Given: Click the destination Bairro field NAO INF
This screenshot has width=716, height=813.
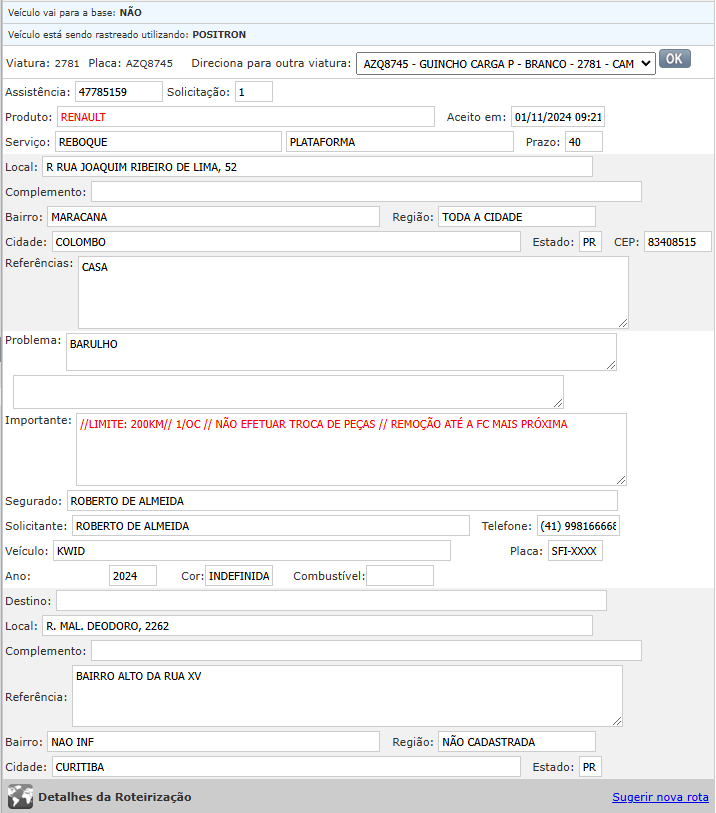Looking at the screenshot, I should pos(214,742).
